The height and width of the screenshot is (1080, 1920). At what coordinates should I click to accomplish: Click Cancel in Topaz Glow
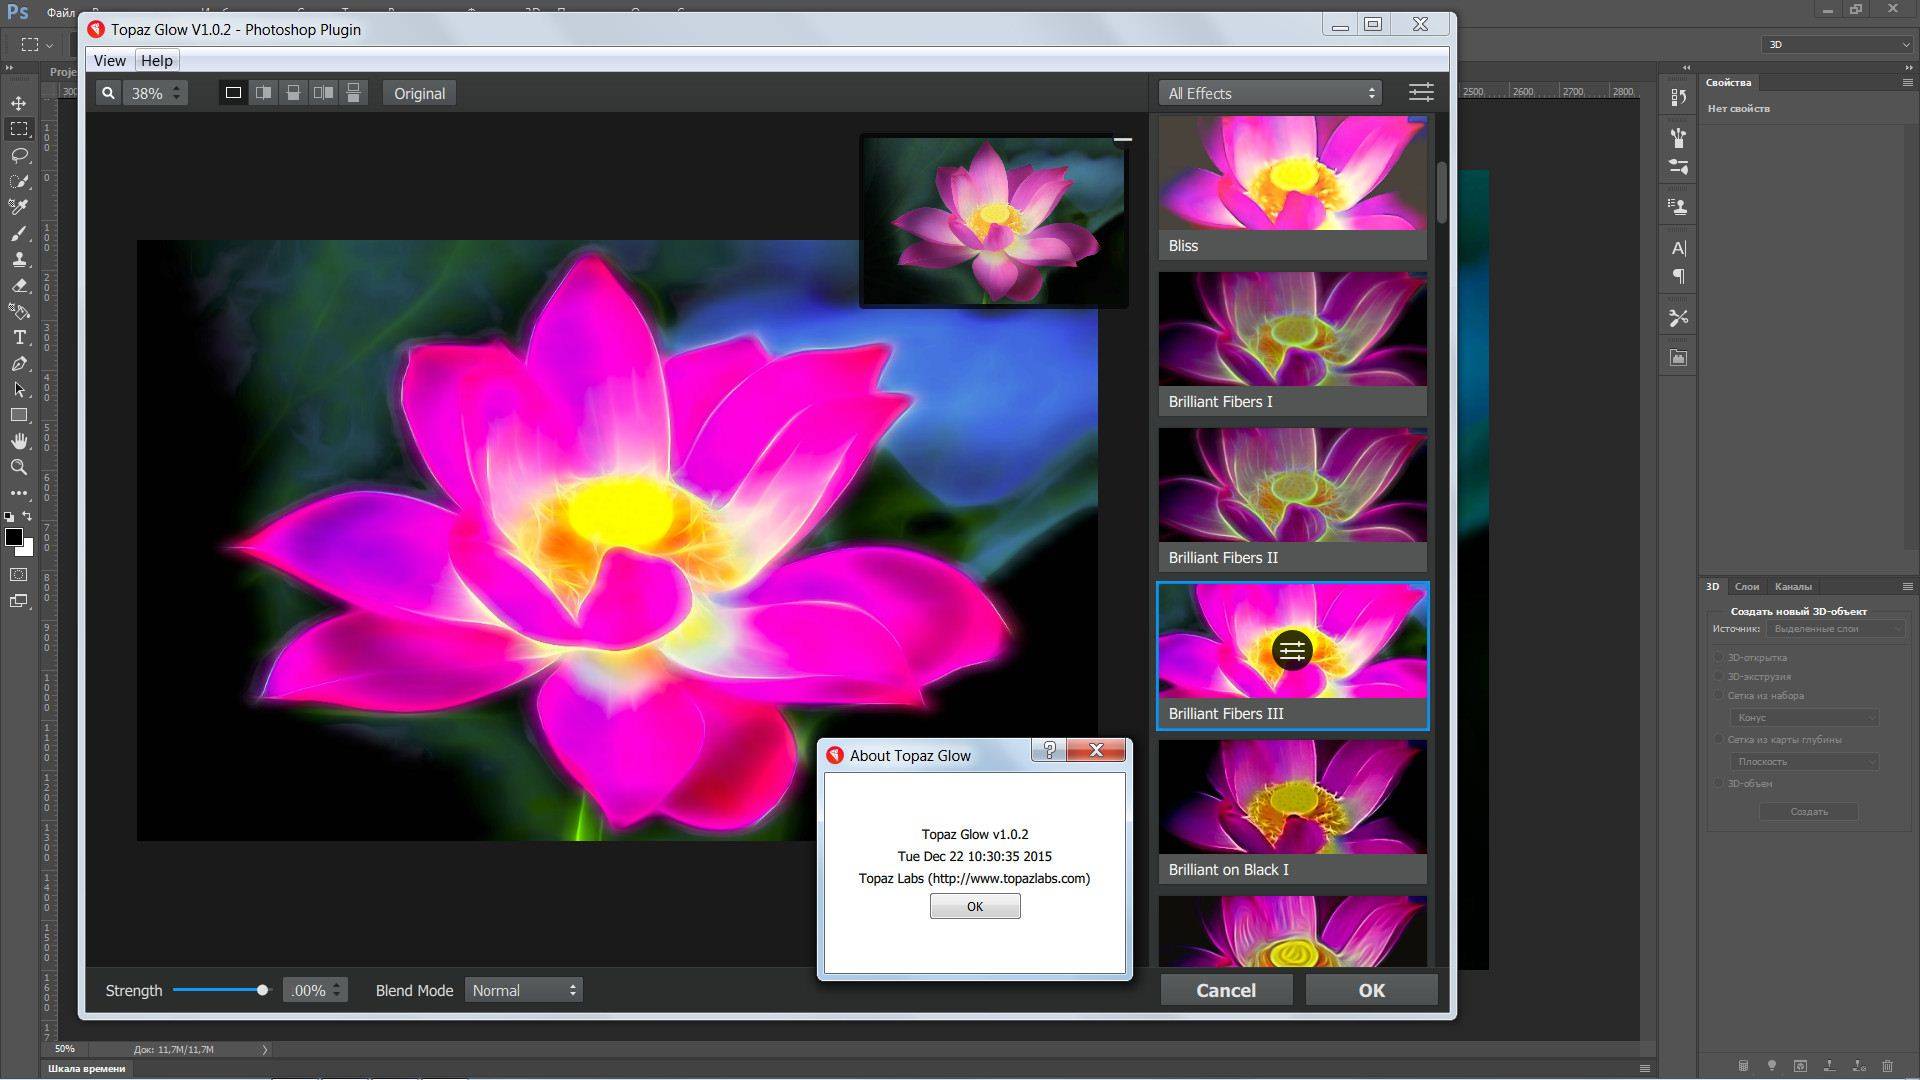tap(1226, 990)
